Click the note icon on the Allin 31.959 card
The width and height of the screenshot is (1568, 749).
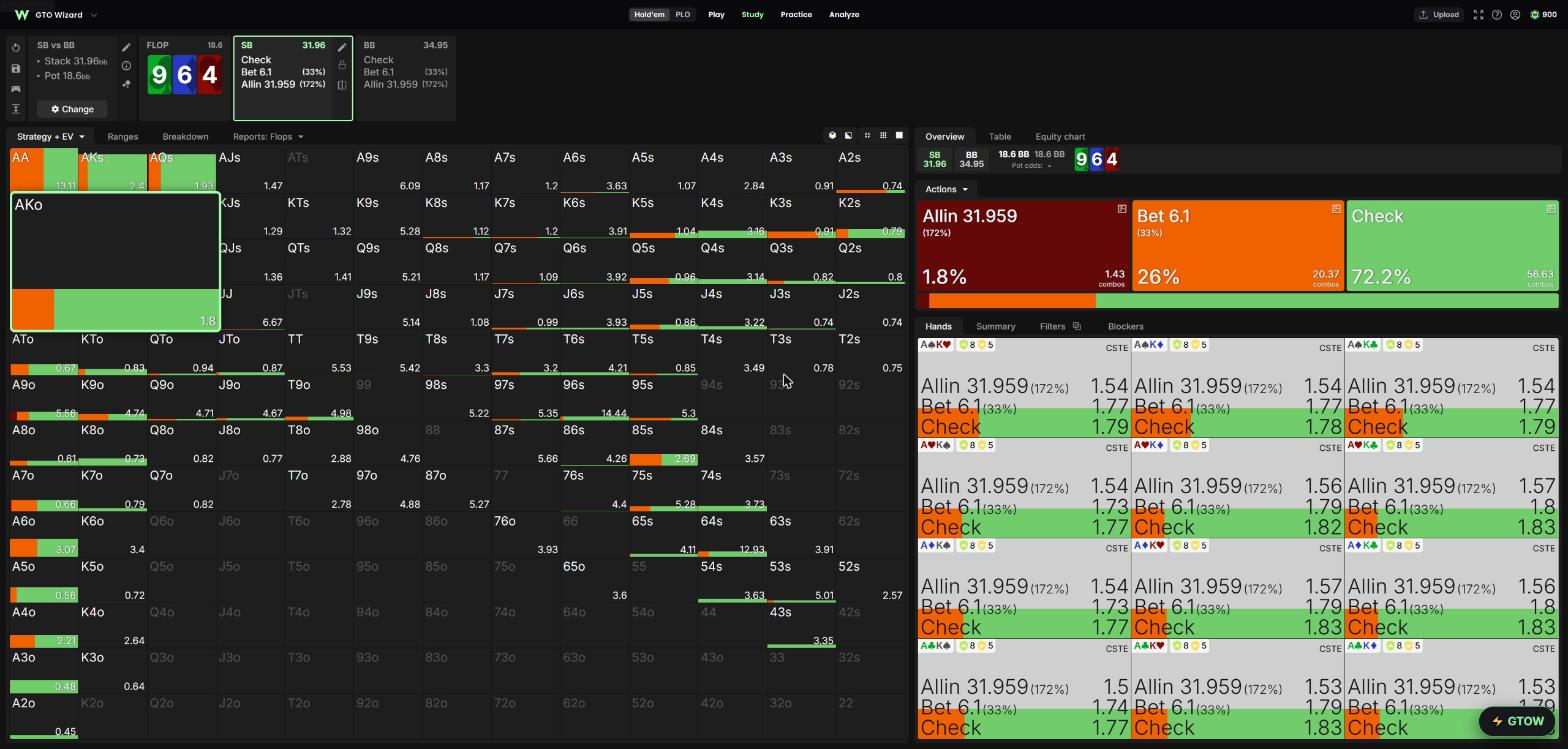pyautogui.click(x=1122, y=209)
